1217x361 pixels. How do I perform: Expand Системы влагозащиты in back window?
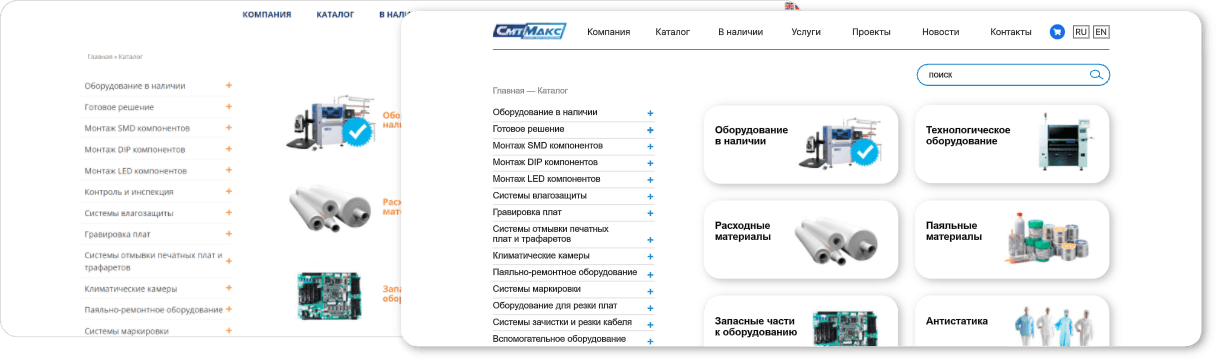point(228,213)
